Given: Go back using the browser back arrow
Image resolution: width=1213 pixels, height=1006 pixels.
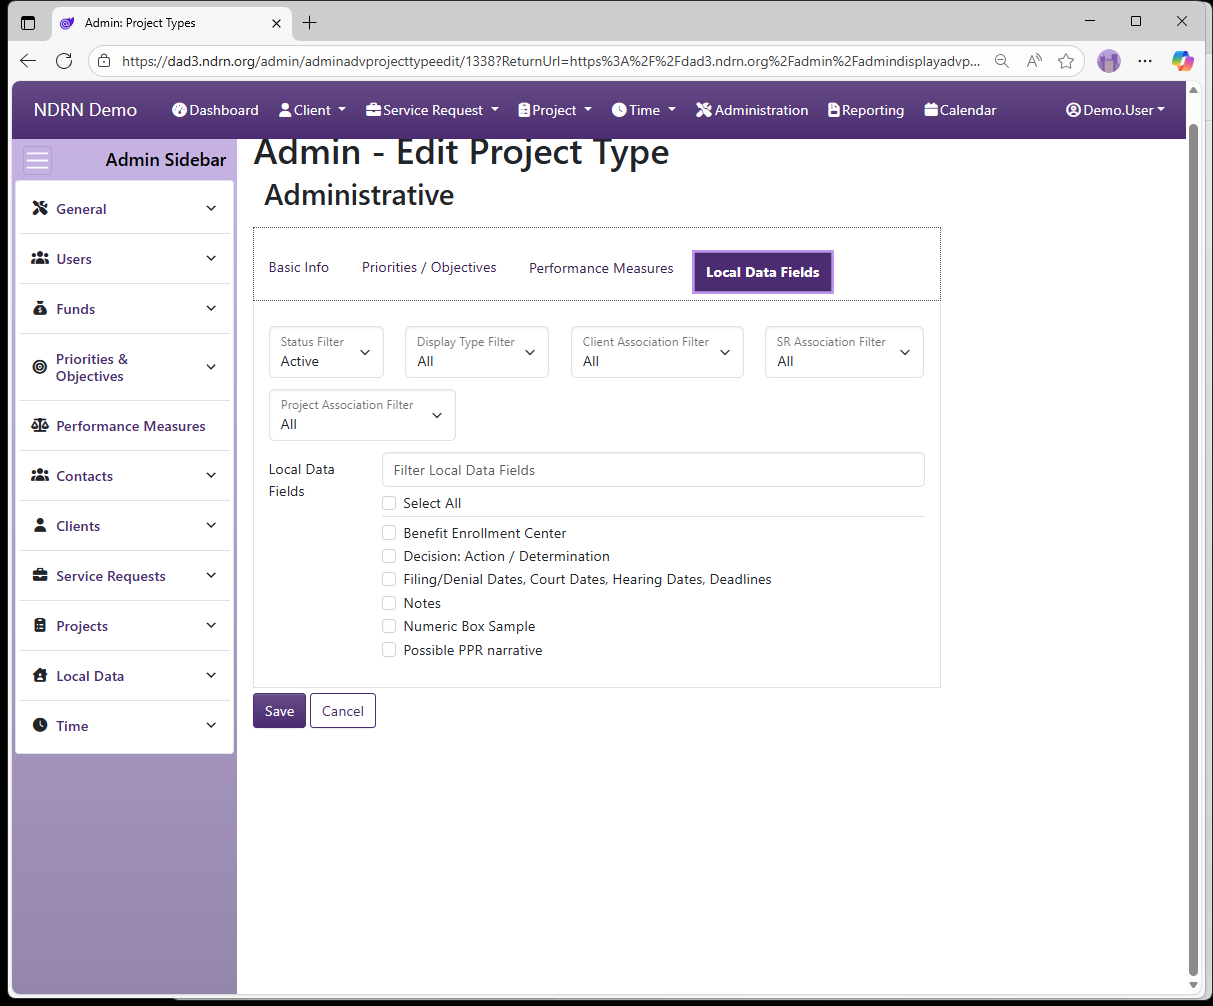Looking at the screenshot, I should 28,61.
